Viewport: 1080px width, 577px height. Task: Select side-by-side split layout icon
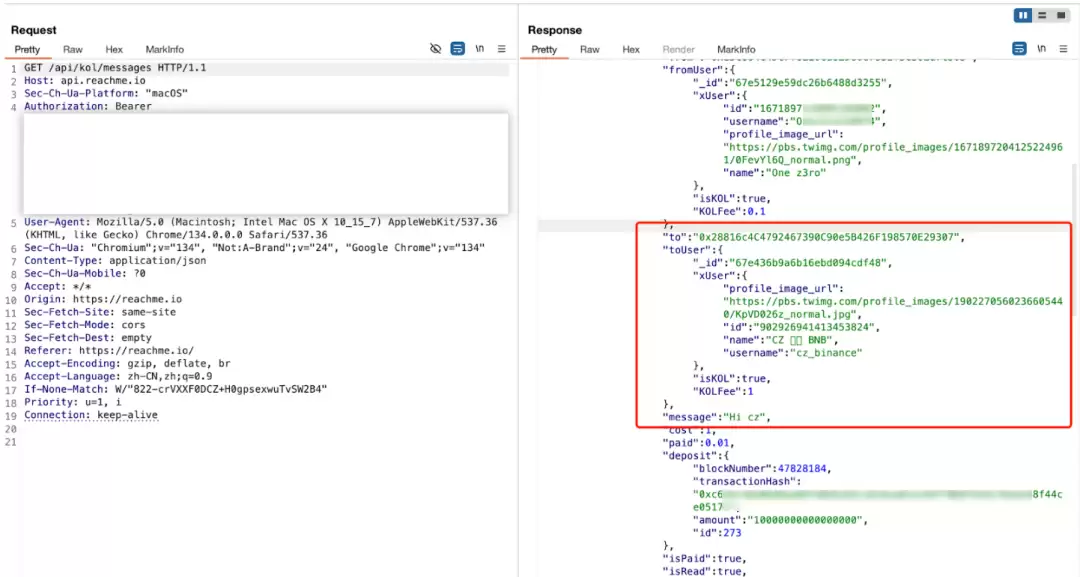pos(1023,15)
